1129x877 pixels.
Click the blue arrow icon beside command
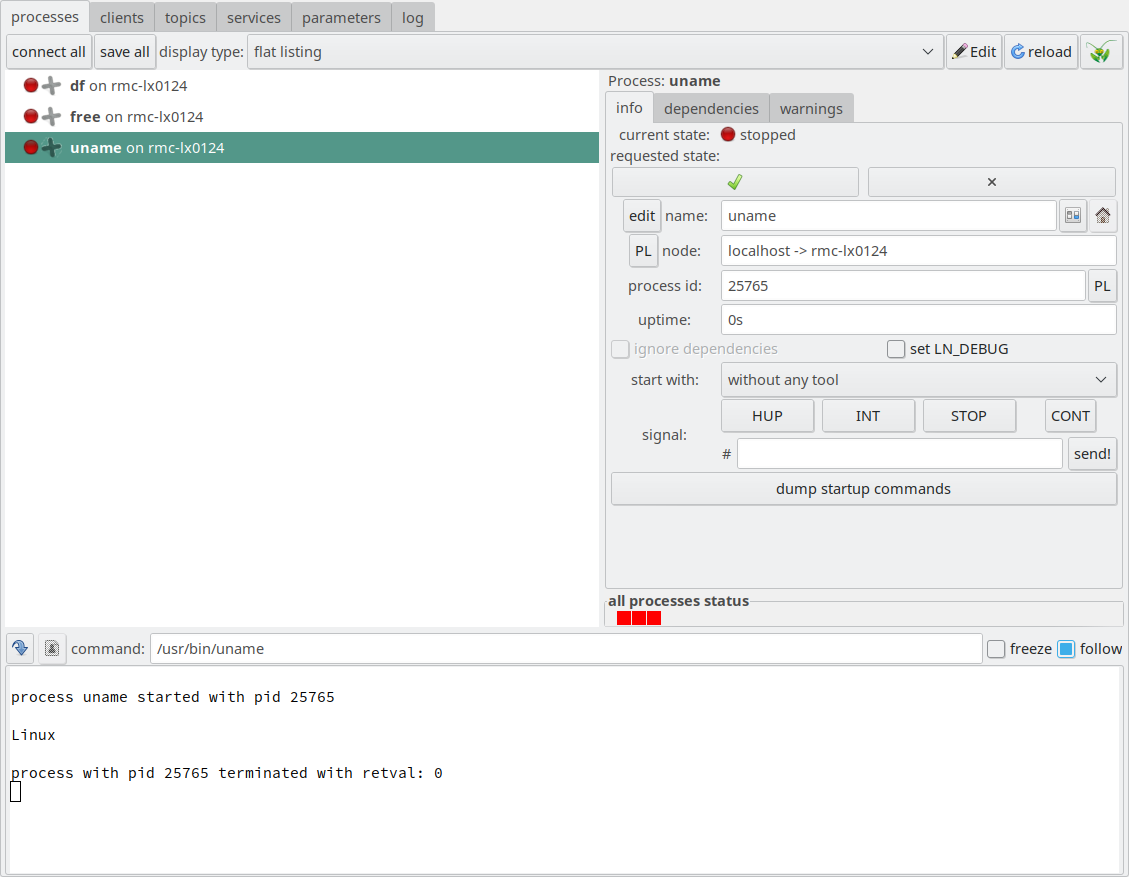(20, 648)
